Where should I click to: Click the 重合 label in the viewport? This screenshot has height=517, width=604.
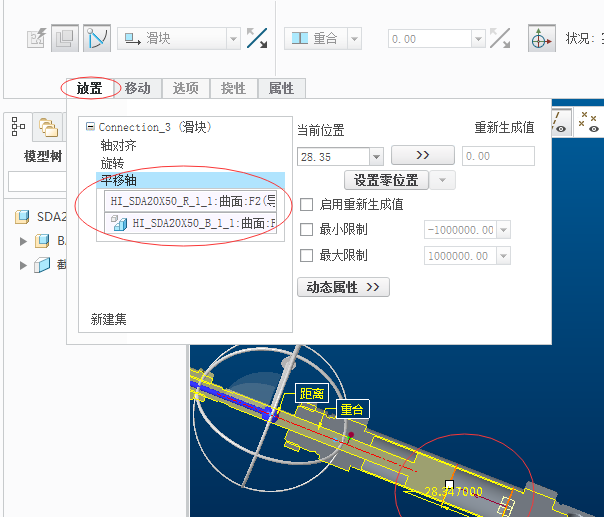(x=352, y=409)
